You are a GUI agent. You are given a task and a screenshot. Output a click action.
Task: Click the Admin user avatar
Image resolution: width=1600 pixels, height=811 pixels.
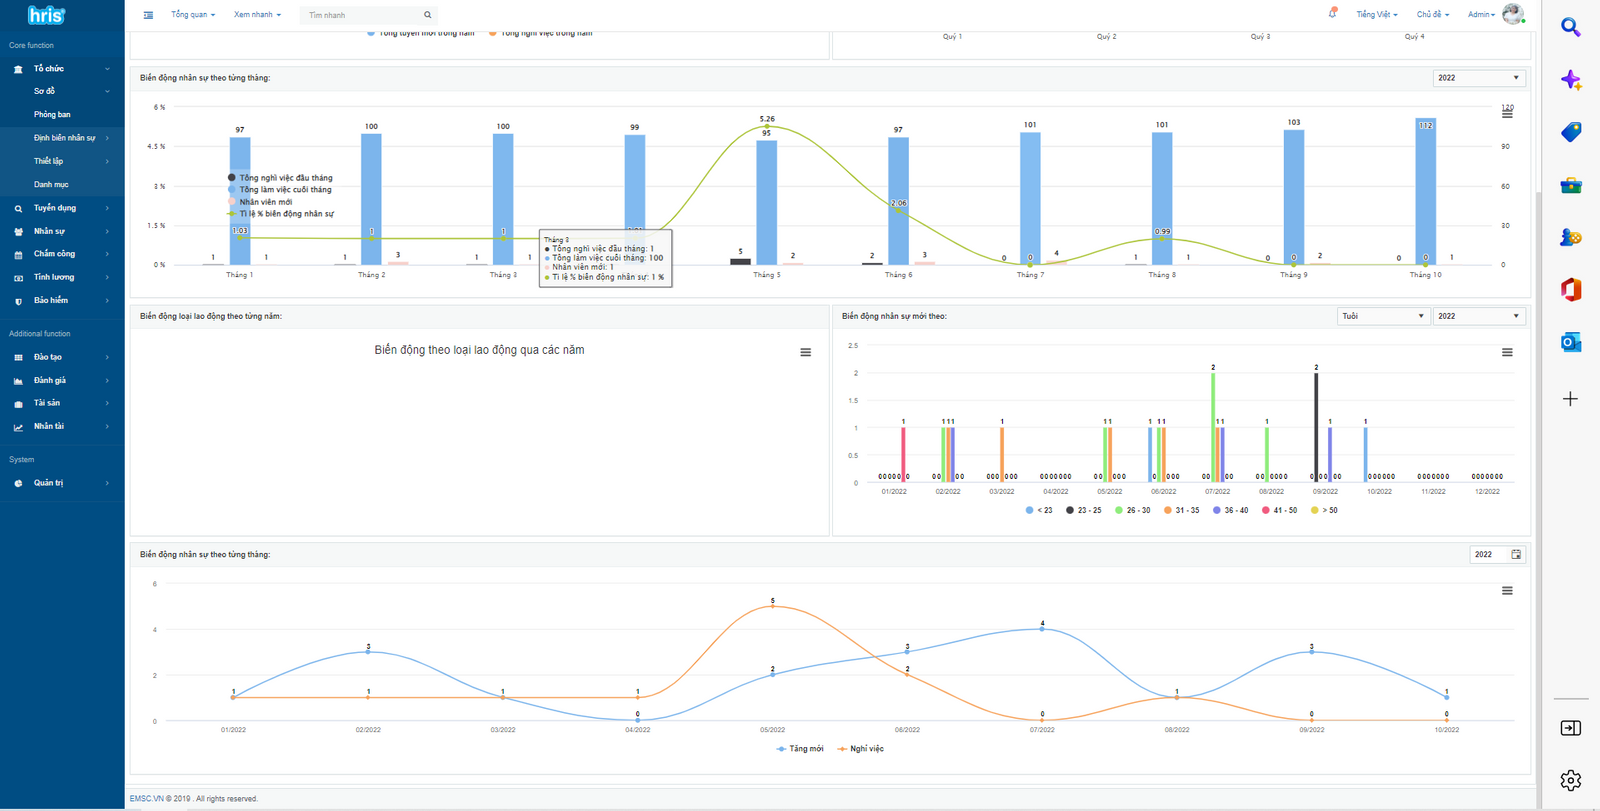[1512, 14]
